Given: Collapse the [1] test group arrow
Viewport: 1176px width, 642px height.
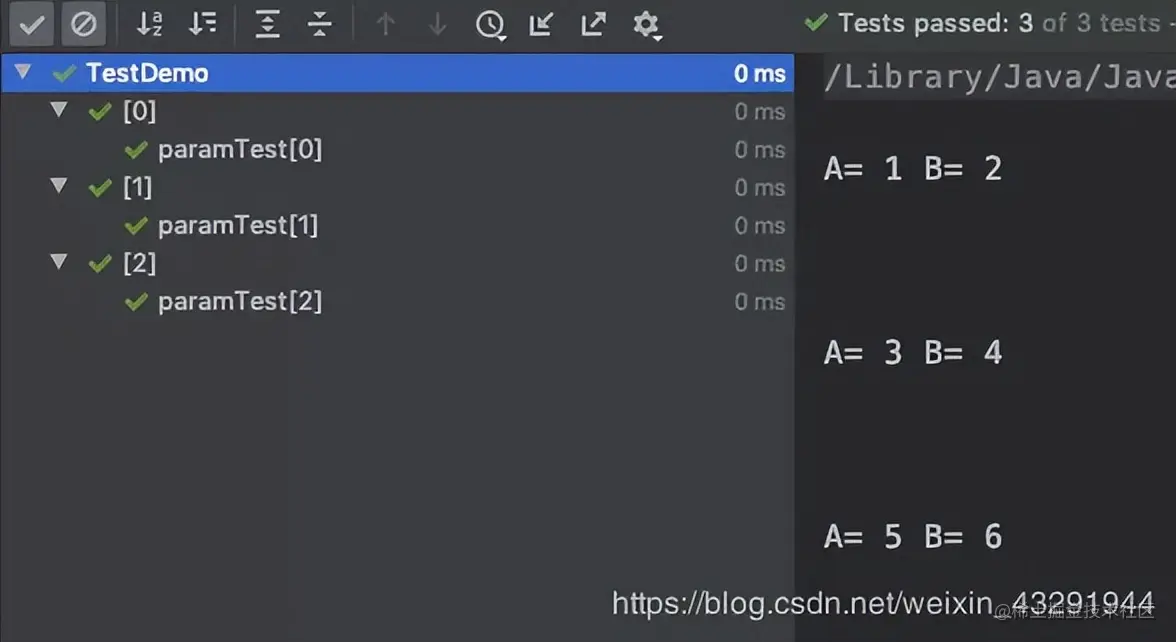Looking at the screenshot, I should pyautogui.click(x=58, y=186).
